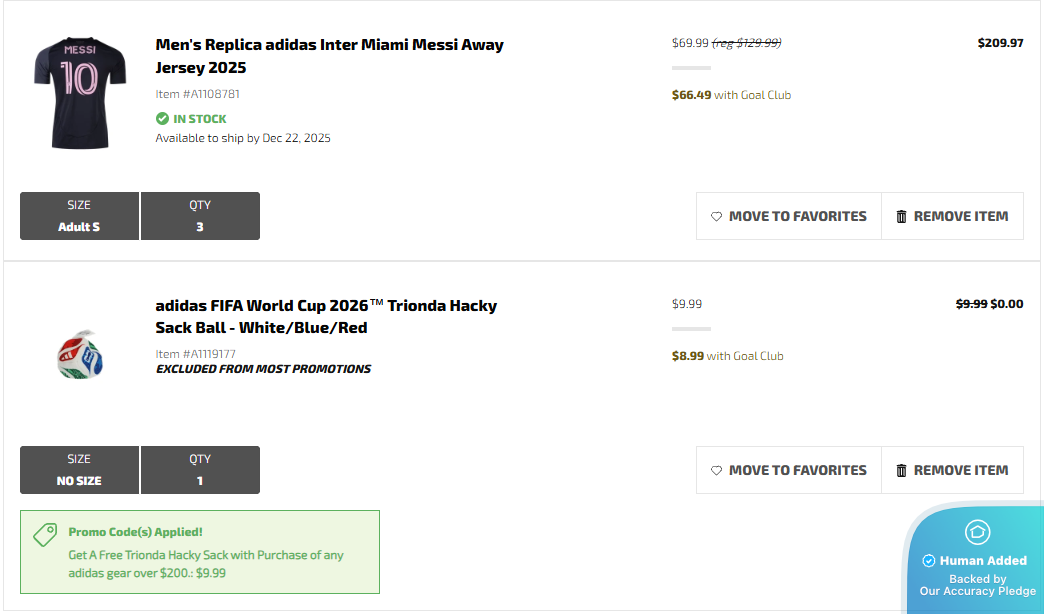The height and width of the screenshot is (614, 1044).
Task: Open the NO SIZE selector for Hacky Sack
Action: coord(79,470)
